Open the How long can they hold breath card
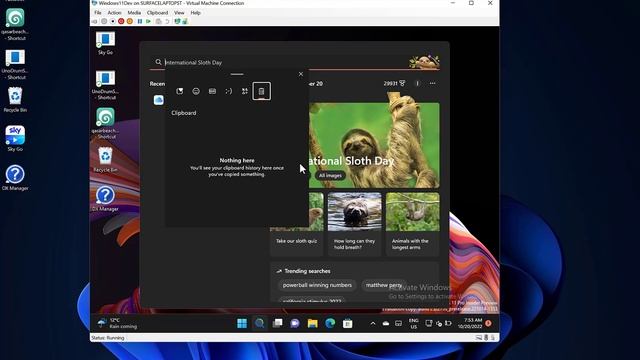Viewport: 640px width, 360px height. click(x=354, y=224)
